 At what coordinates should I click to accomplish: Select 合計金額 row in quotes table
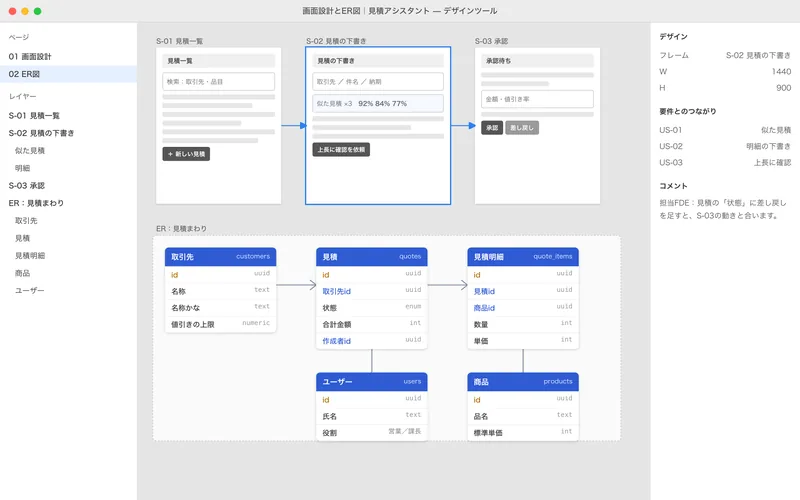pos(371,324)
